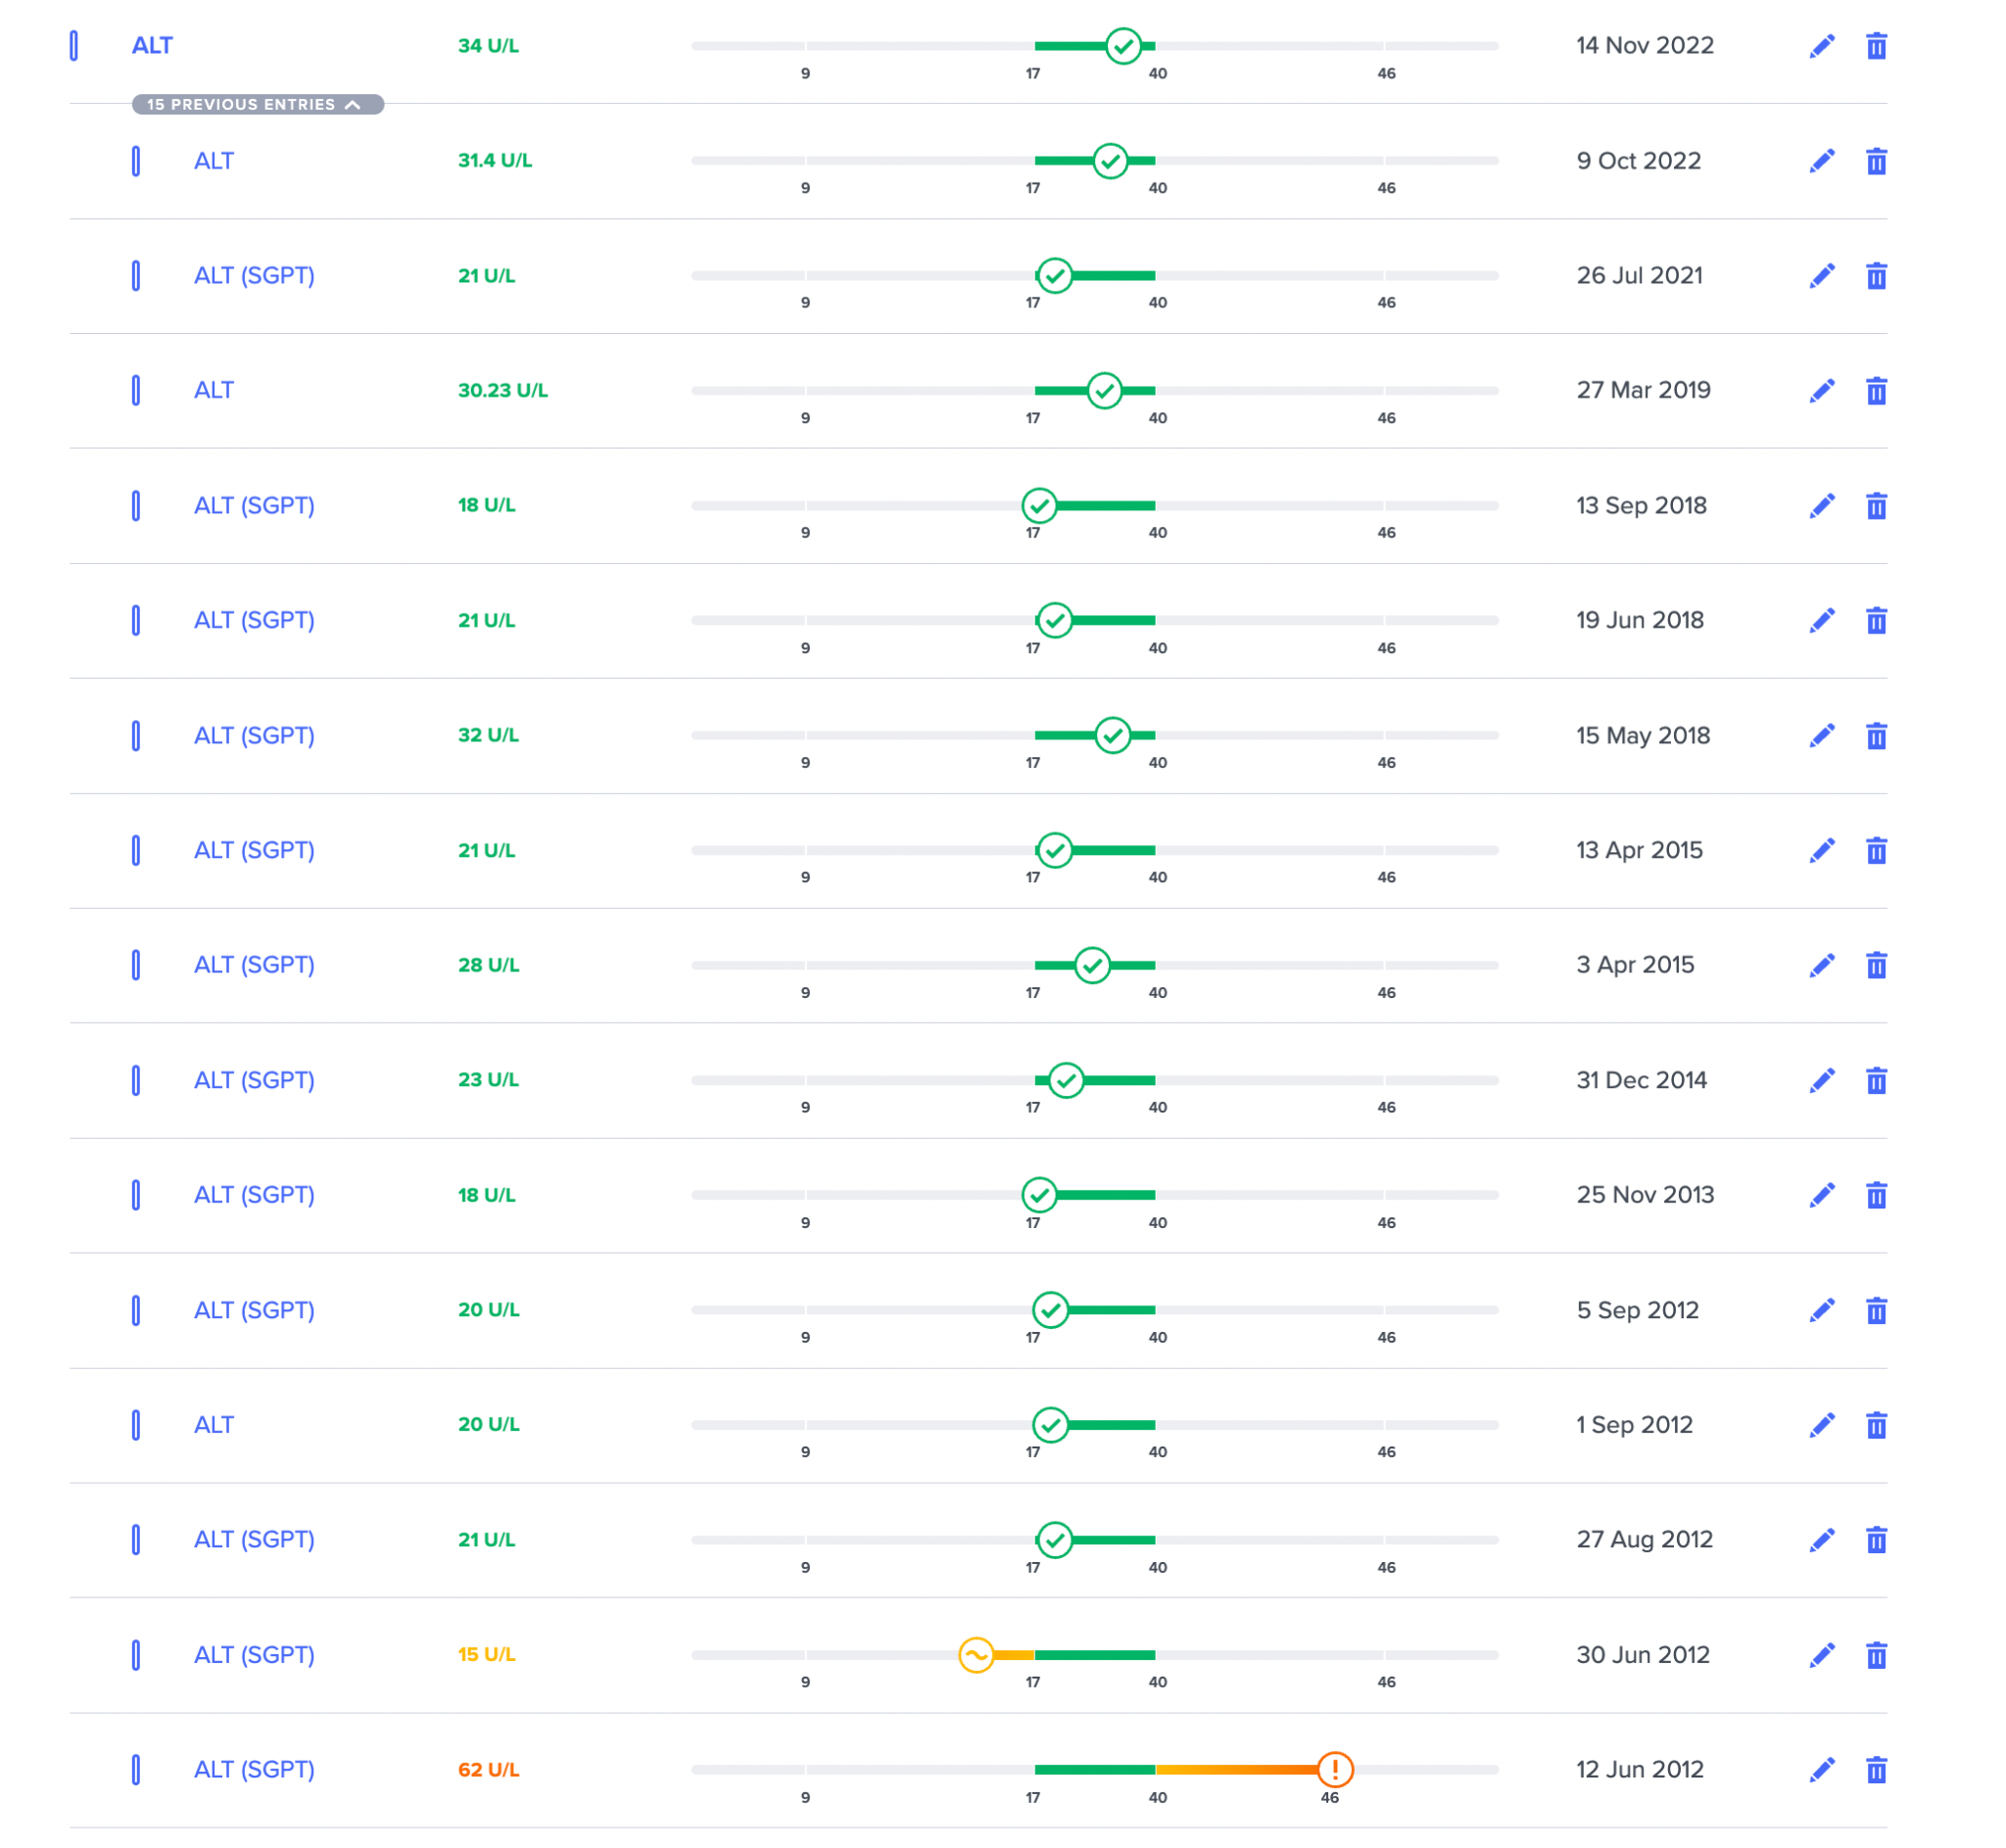2006x1848 pixels.
Task: Click the alert marker on 62 U/L range bar
Action: click(1335, 1770)
